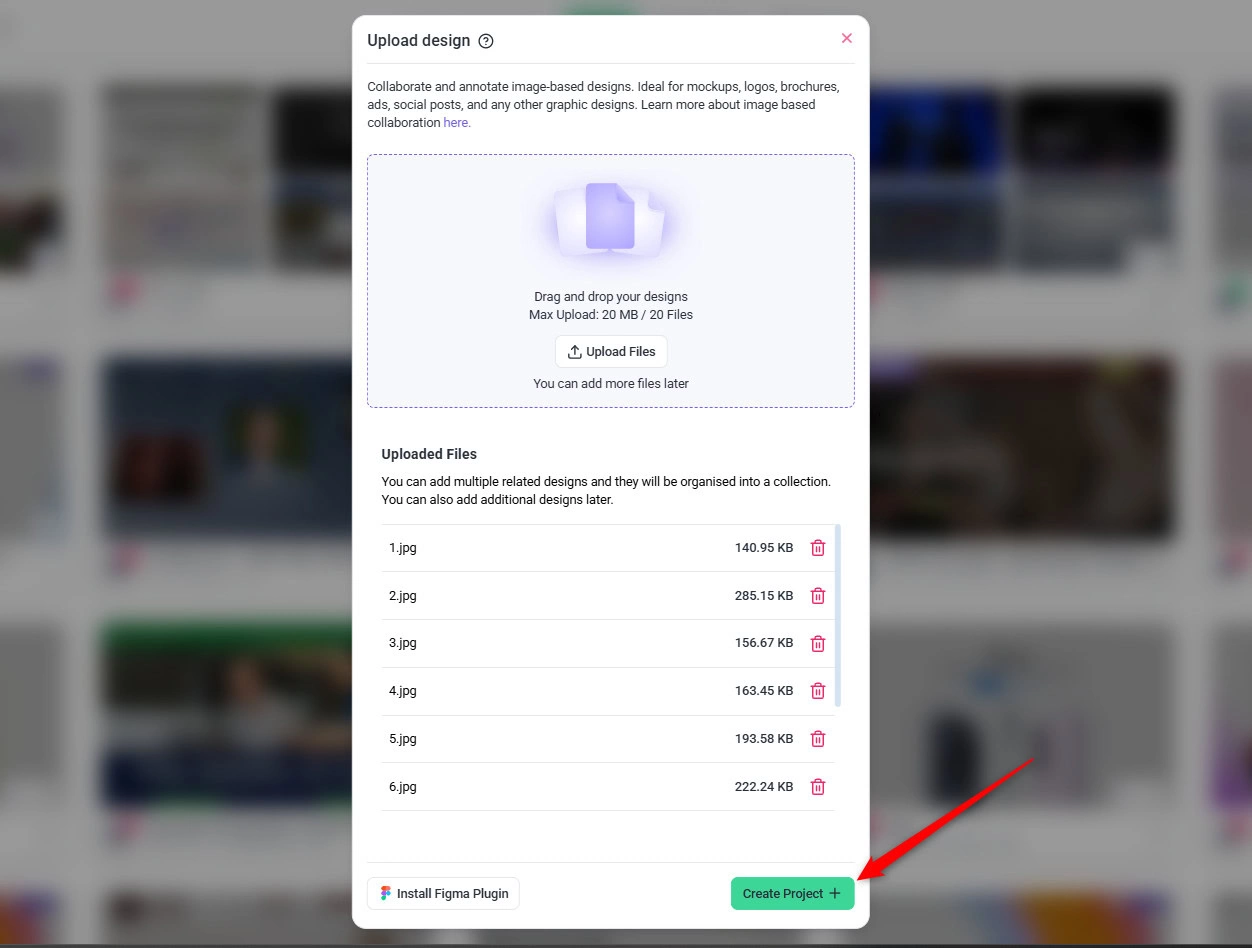The width and height of the screenshot is (1252, 948).
Task: Close the Upload design dialog
Action: point(846,38)
